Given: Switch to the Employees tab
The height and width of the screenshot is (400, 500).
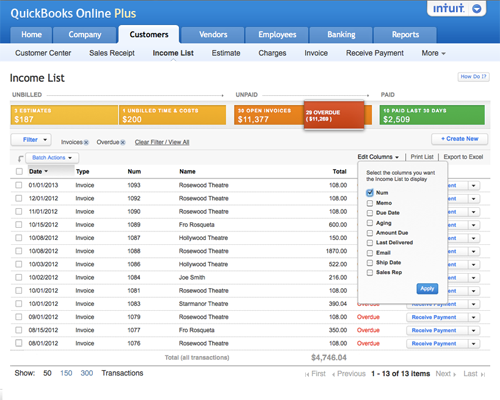Looking at the screenshot, I should (277, 35).
